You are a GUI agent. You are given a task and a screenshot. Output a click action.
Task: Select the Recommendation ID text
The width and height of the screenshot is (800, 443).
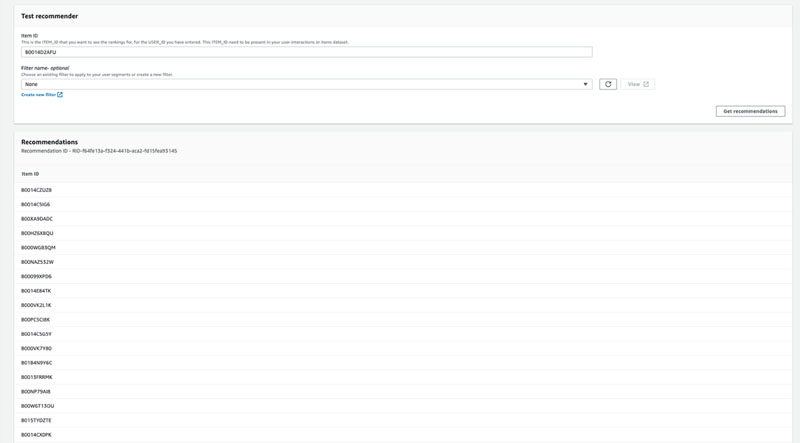[x=99, y=151]
